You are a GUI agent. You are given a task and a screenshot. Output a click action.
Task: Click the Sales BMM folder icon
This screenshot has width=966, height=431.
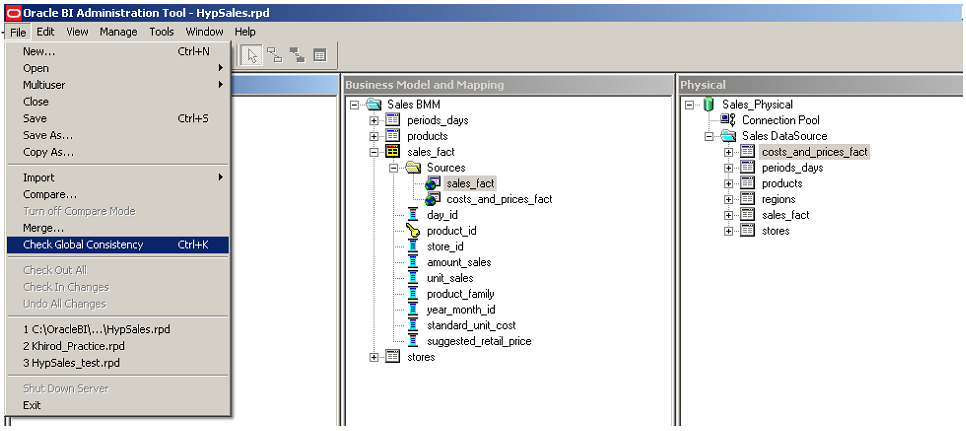tap(374, 105)
